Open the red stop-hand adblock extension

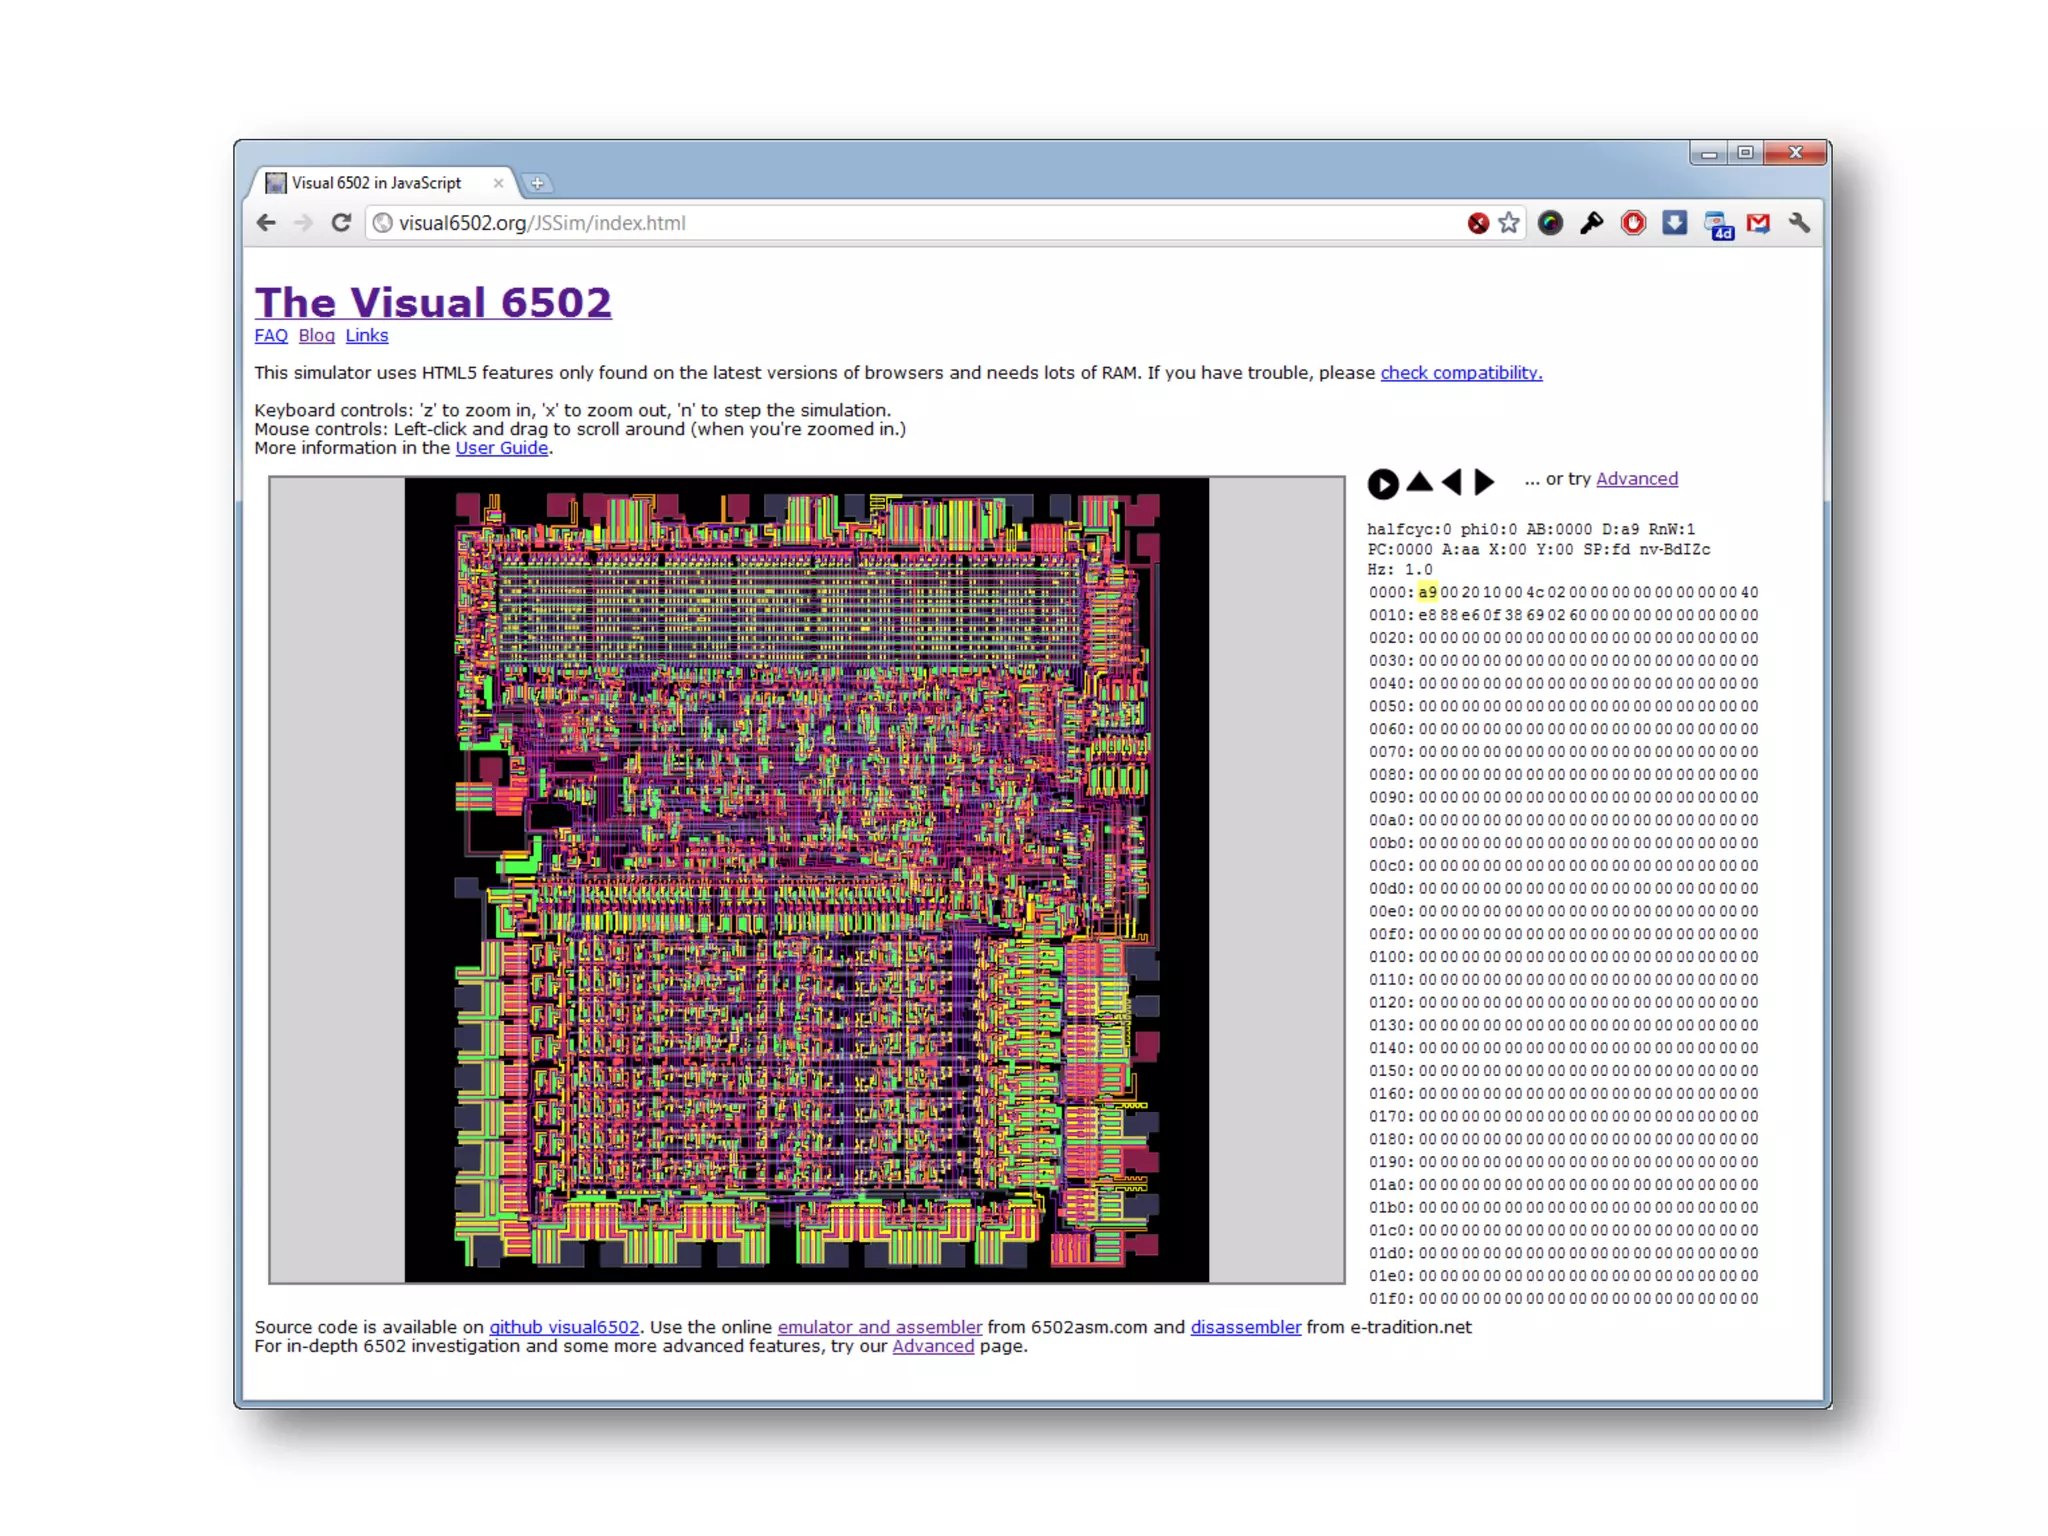pyautogui.click(x=1633, y=223)
